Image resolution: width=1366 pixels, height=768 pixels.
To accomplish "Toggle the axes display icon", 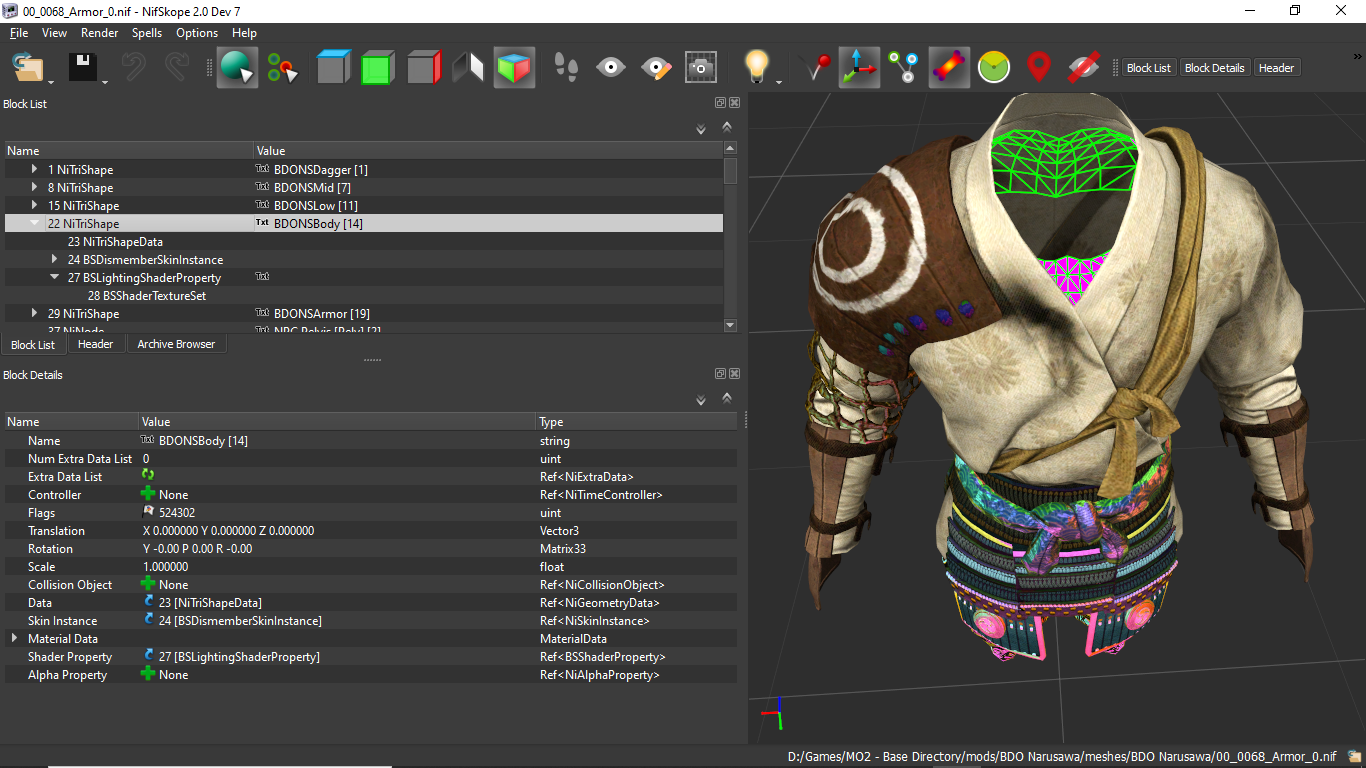I will coord(859,68).
